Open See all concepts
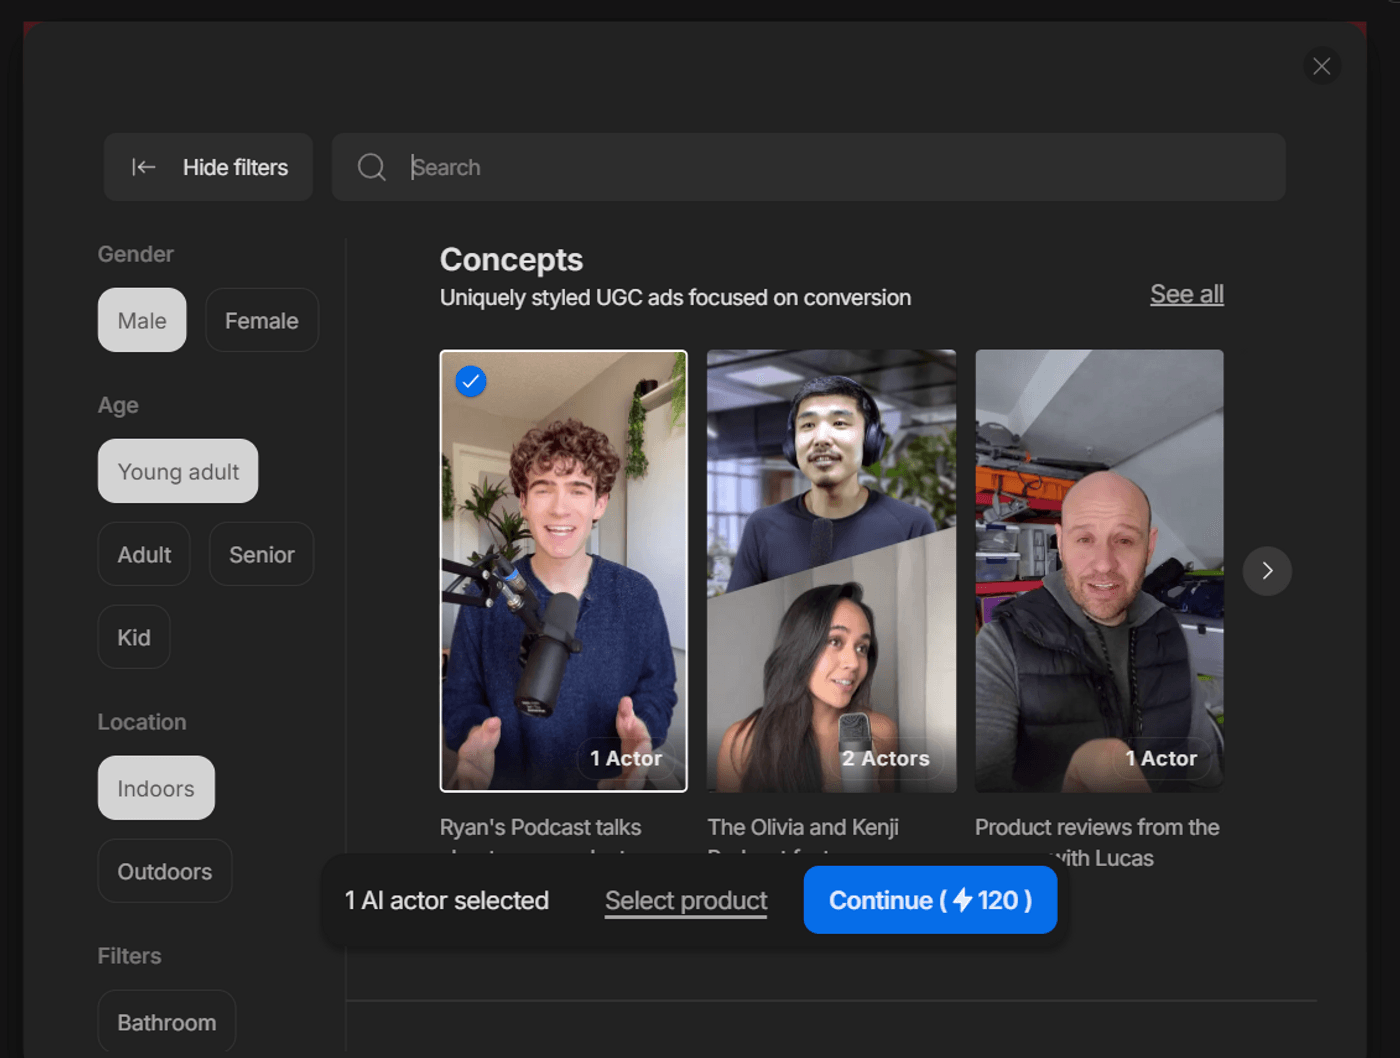Image resolution: width=1400 pixels, height=1058 pixels. pos(1187,294)
